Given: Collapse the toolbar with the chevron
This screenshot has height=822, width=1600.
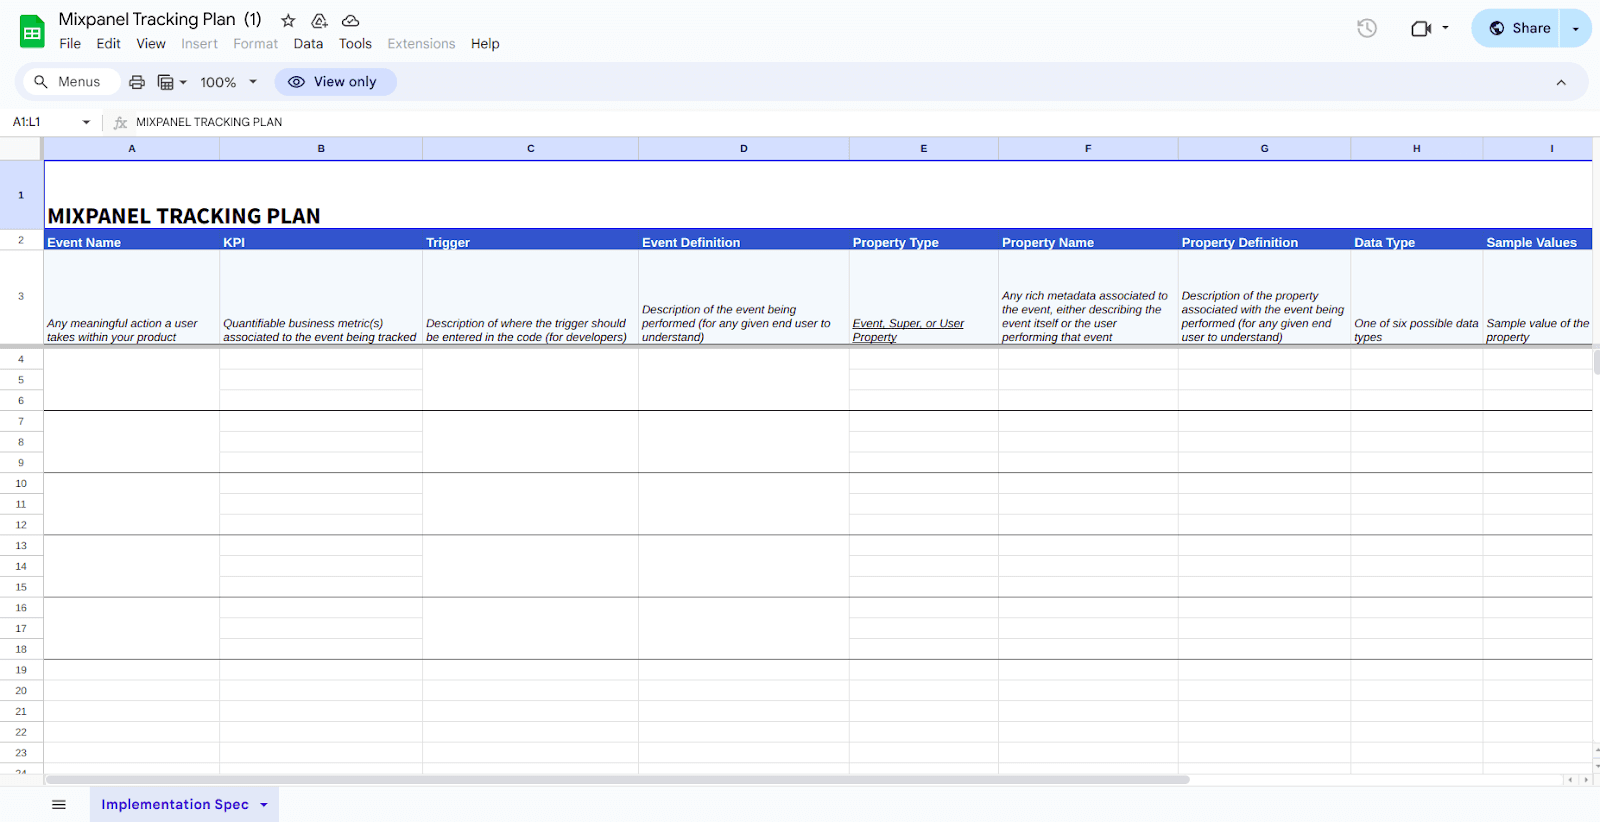Looking at the screenshot, I should point(1561,82).
